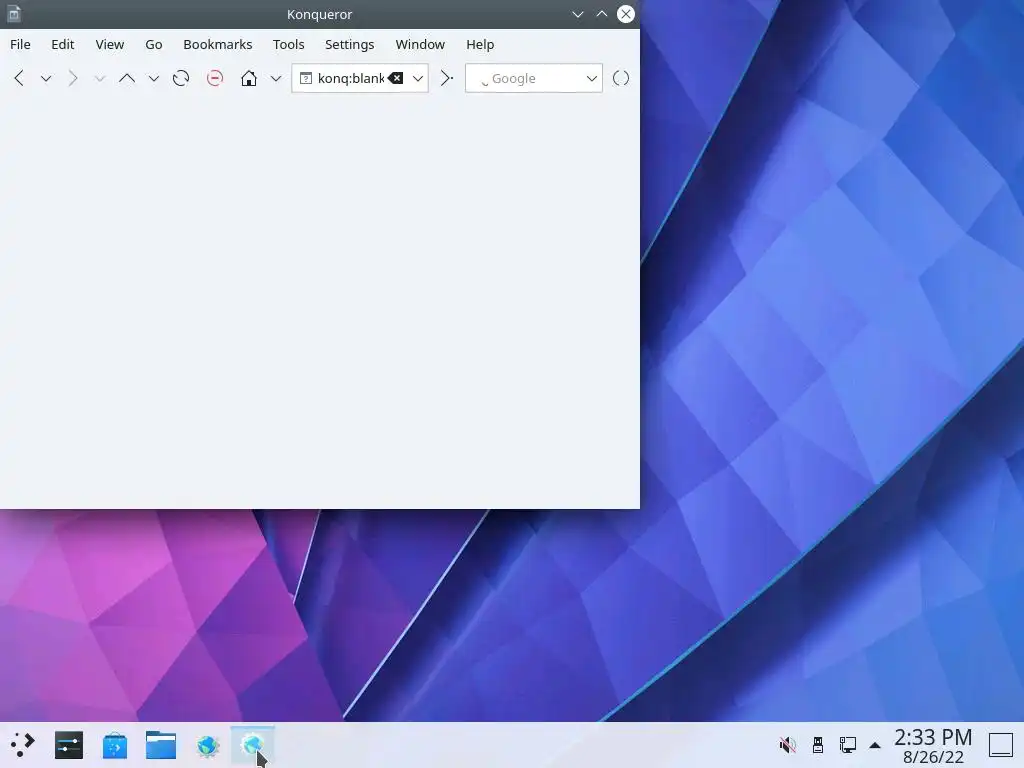Click the active Konqueror task in taskbar
Screen dimensions: 1024x768
pyautogui.click(x=253, y=744)
